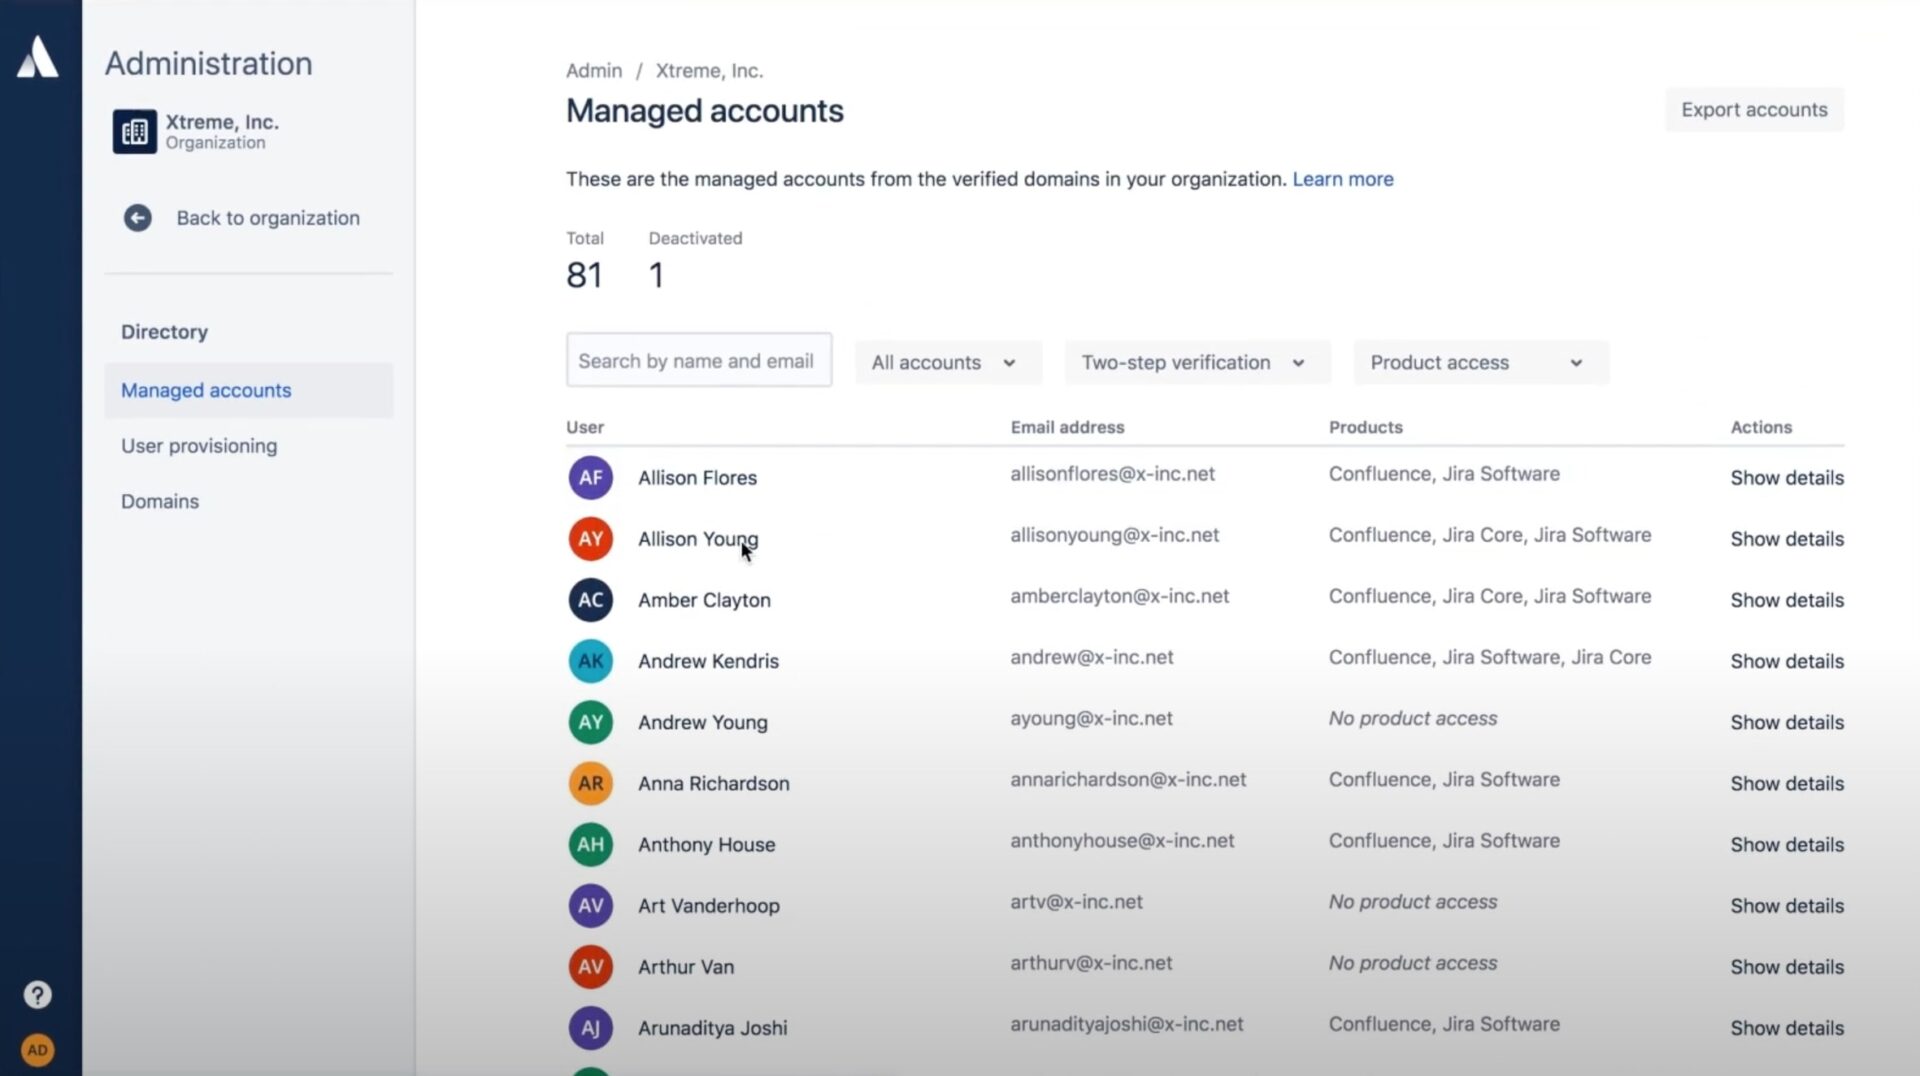Viewport: 1920px width, 1076px height.
Task: Click email arthurv@x-inc.net
Action: coord(1091,962)
